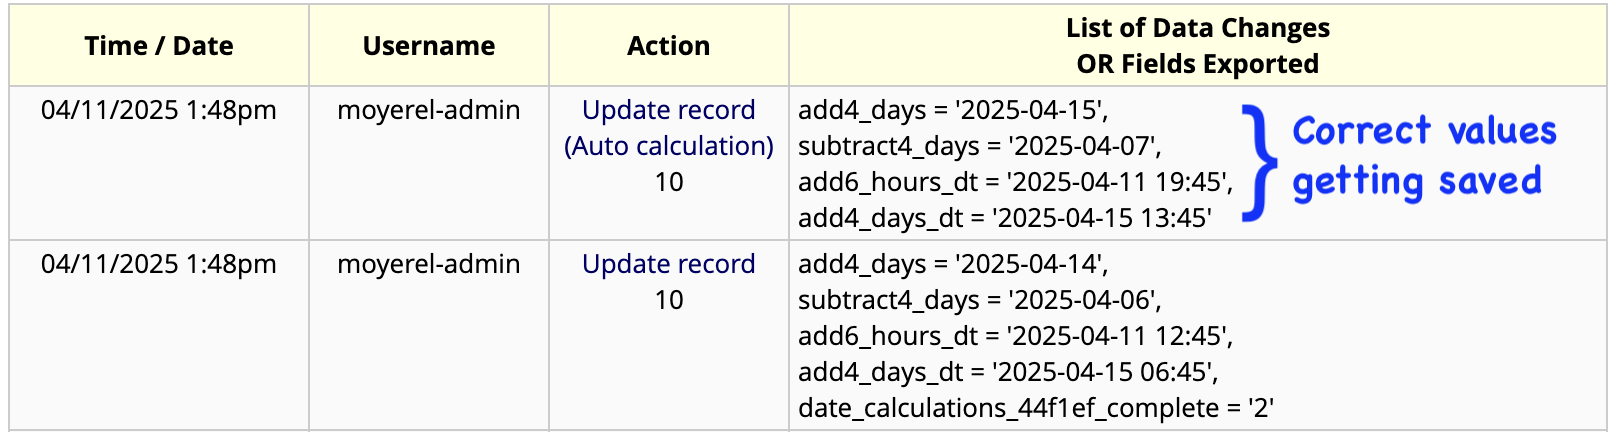Select the first row timestamp '04/11/2025 1:48pm'
This screenshot has height=432, width=1616.
[x=159, y=110]
